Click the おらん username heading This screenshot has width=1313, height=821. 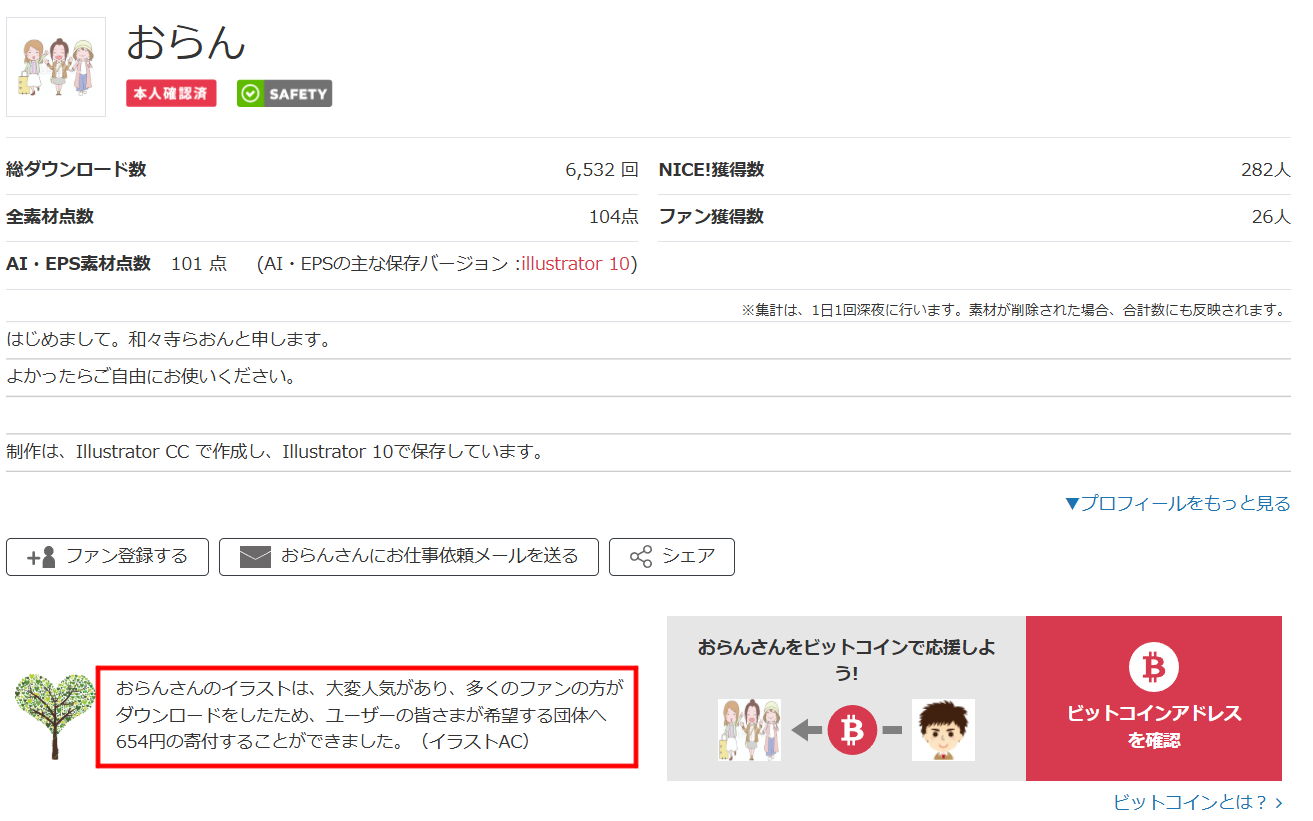click(186, 42)
